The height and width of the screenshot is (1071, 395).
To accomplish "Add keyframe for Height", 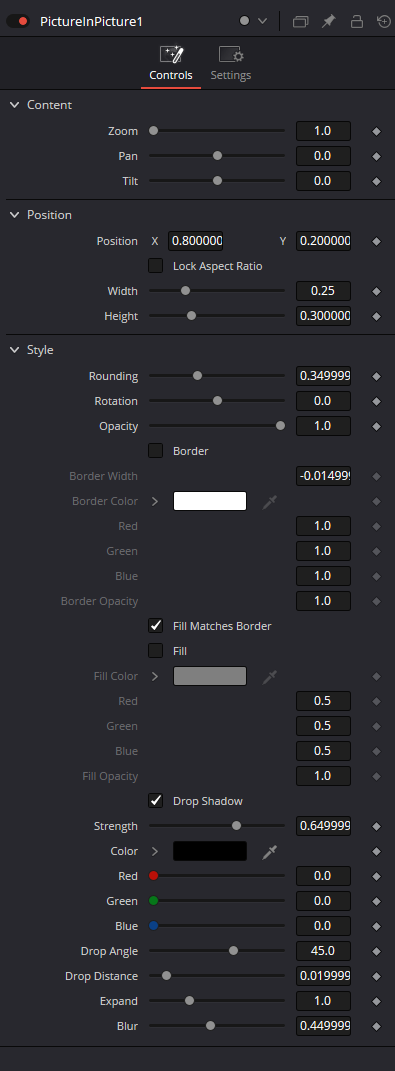I will 376,316.
